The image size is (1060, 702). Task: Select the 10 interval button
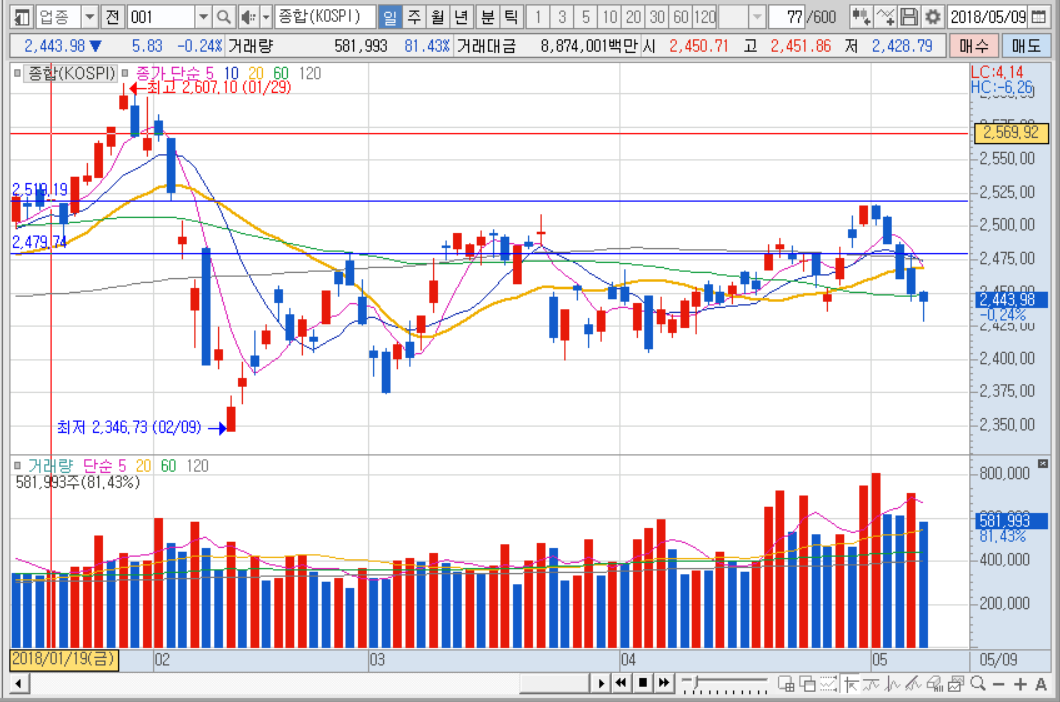click(610, 16)
